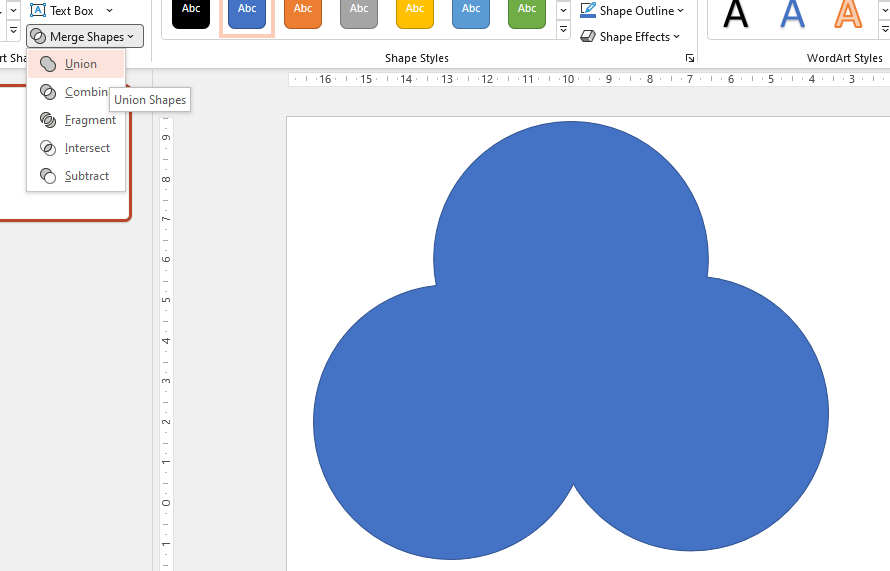Click the Subtract shapes icon
890x571 pixels.
[x=48, y=176]
